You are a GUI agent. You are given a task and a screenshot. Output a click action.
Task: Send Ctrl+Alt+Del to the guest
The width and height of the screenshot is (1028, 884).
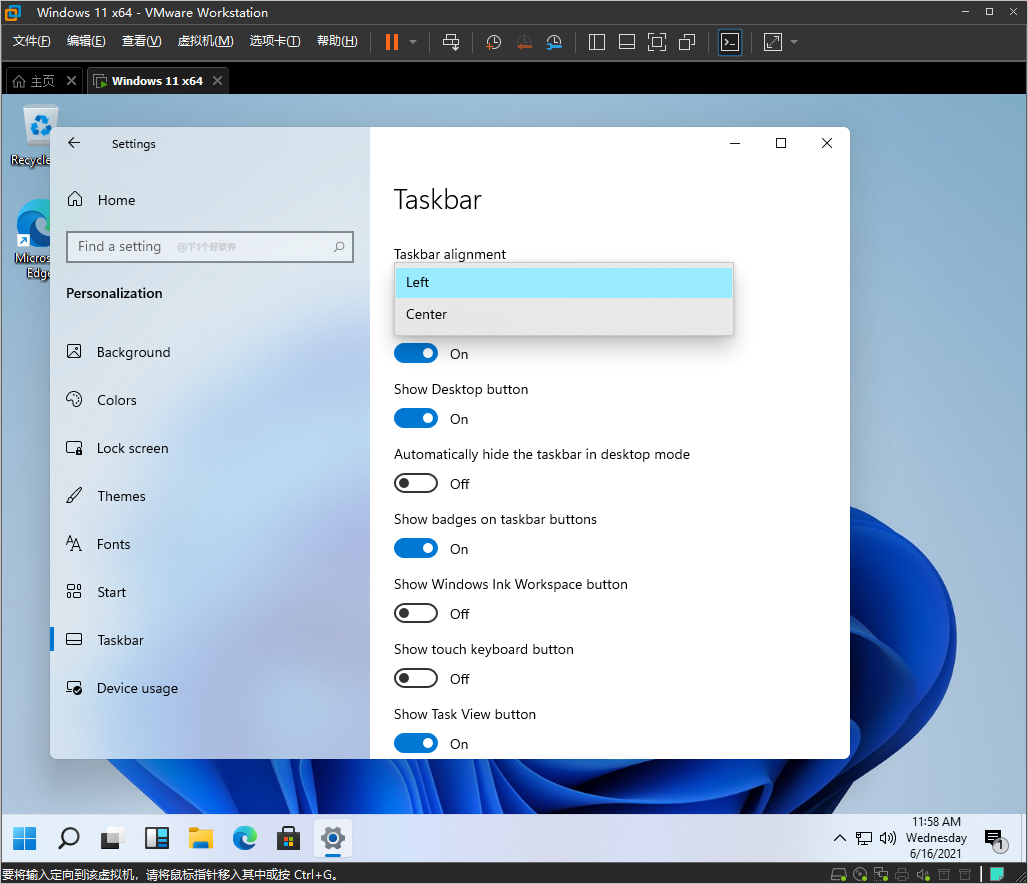451,42
